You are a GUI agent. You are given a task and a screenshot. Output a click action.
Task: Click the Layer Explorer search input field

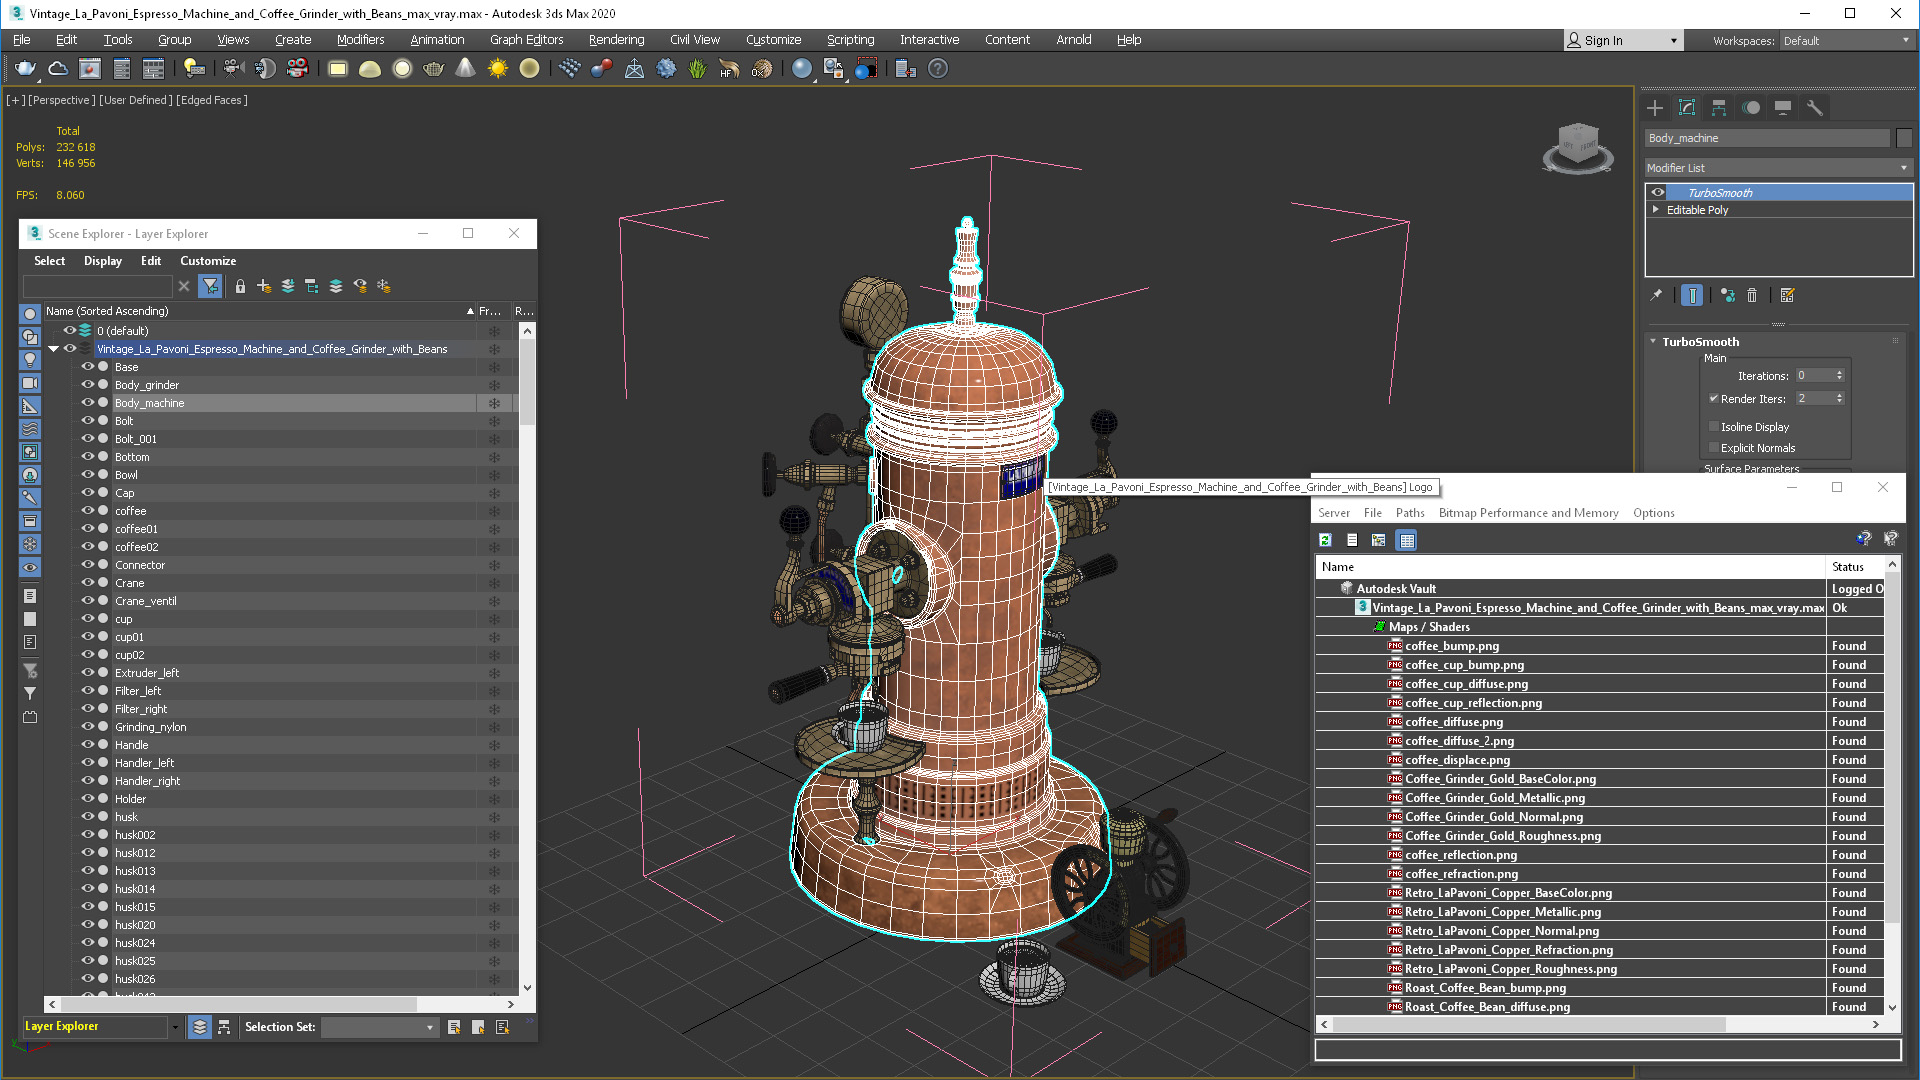97,286
